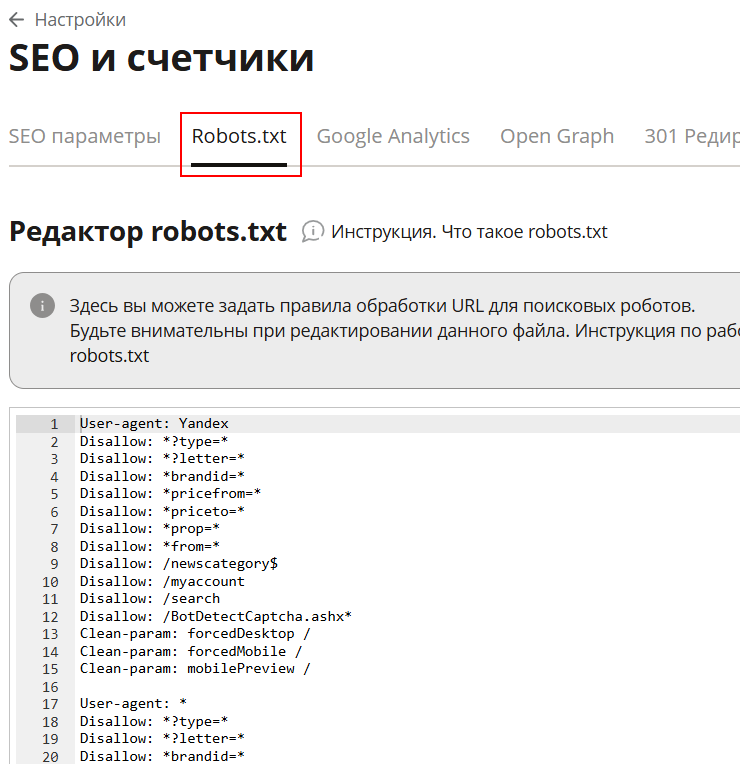Click the empty line 16 in the editor
This screenshot has width=740, height=764.
(x=409, y=687)
